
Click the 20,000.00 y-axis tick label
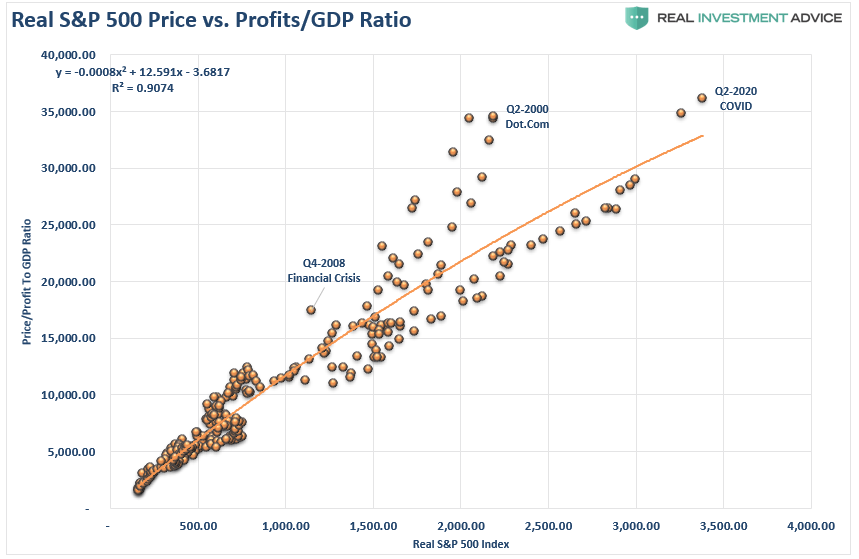click(x=68, y=282)
